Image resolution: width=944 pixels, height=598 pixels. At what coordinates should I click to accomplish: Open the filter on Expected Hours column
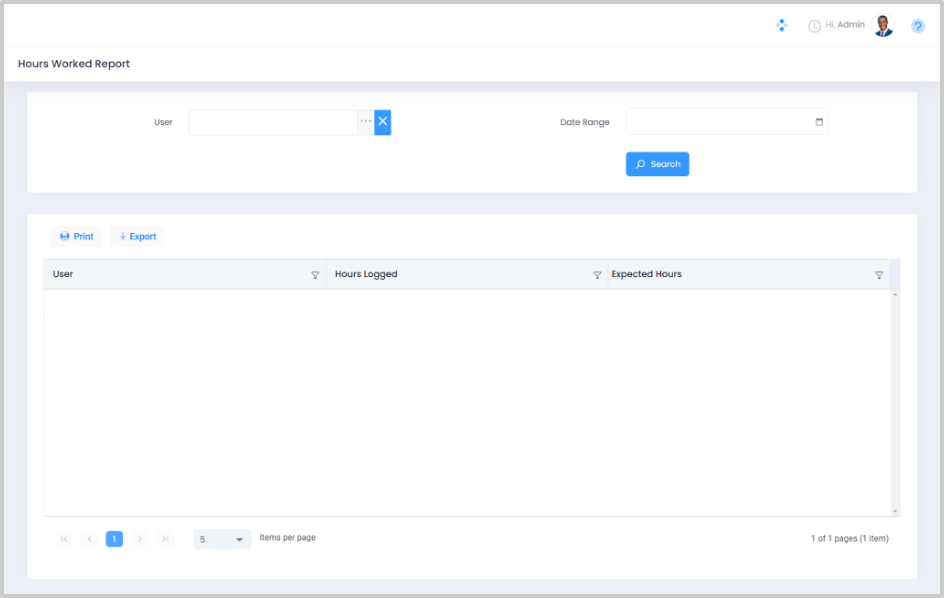point(879,275)
